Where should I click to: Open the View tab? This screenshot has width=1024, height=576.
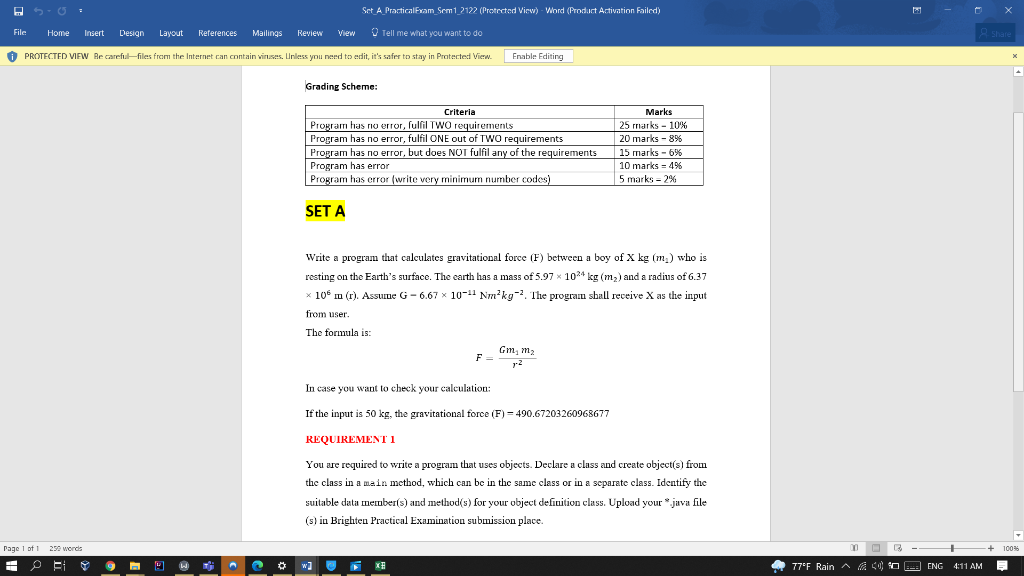(x=346, y=33)
